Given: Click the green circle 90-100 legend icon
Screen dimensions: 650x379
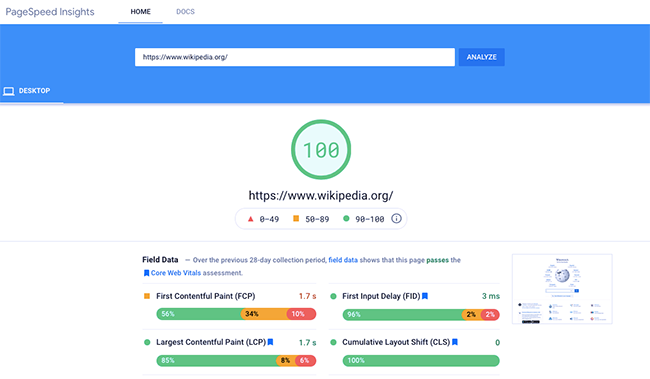Looking at the screenshot, I should pyautogui.click(x=346, y=219).
